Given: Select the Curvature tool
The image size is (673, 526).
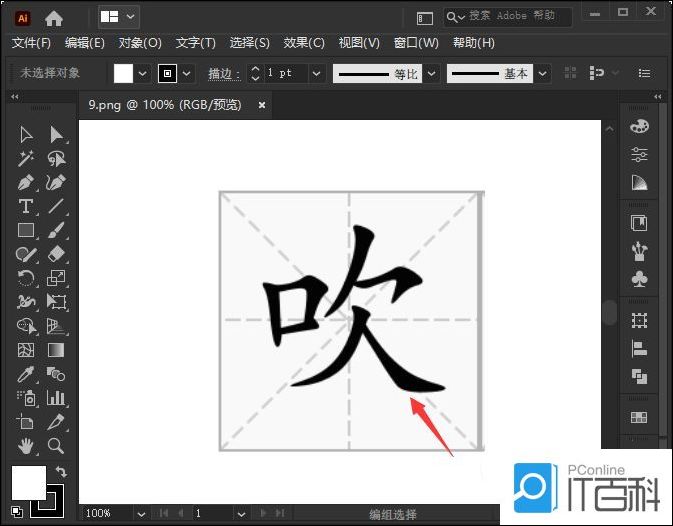Looking at the screenshot, I should [56, 182].
